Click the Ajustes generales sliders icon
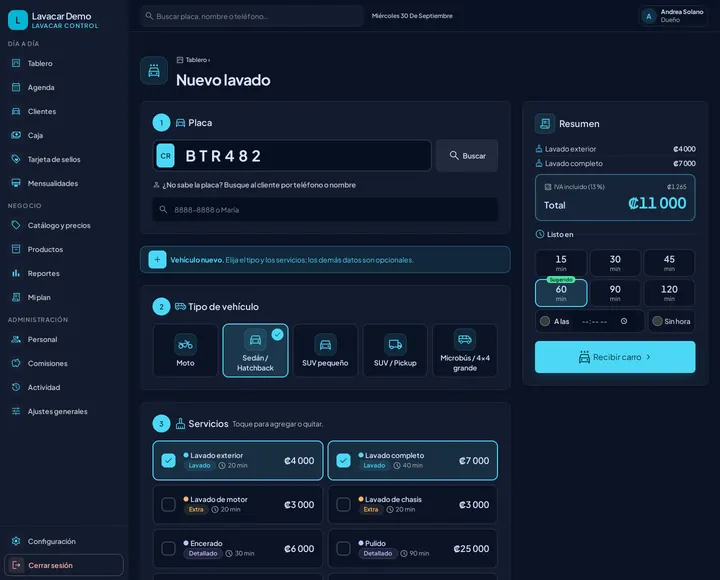Image resolution: width=720 pixels, height=580 pixels. pos(16,411)
